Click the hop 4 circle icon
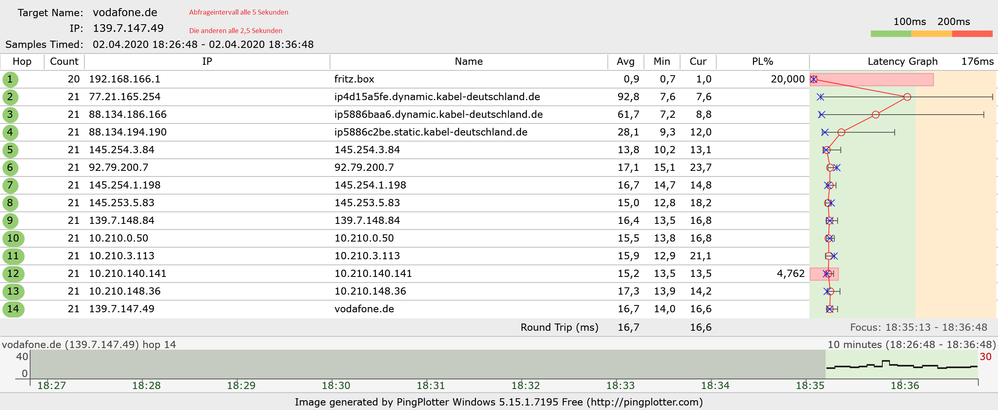Screen dimensions: 998x410 tap(11, 132)
